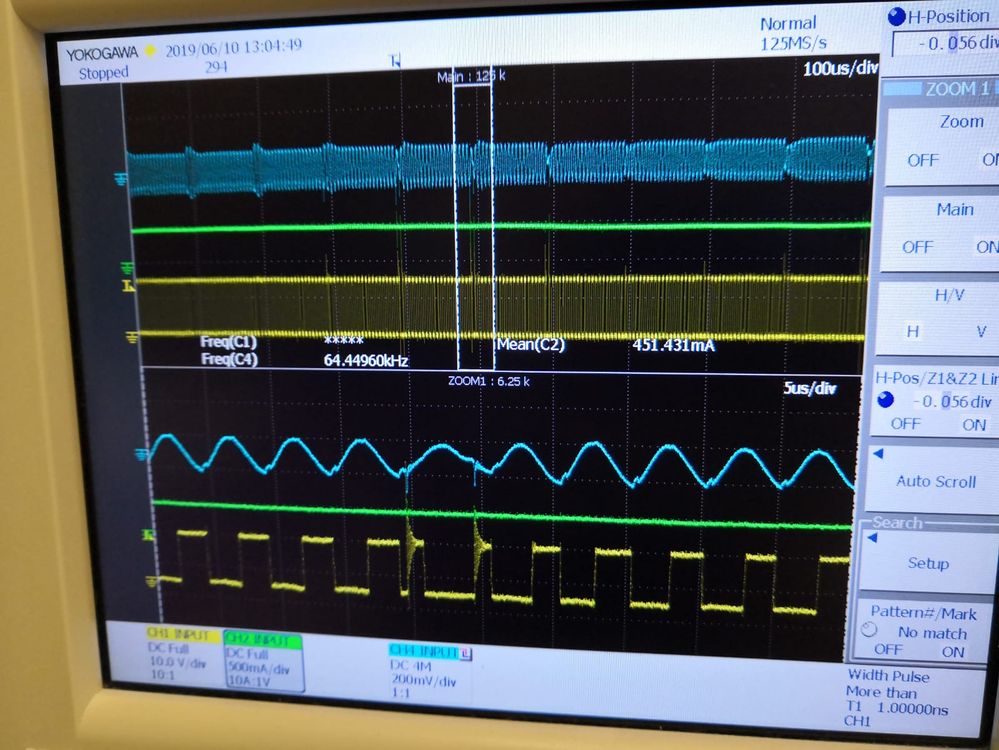Choose V under the H/V setting
This screenshot has height=750, width=999.
(x=981, y=331)
